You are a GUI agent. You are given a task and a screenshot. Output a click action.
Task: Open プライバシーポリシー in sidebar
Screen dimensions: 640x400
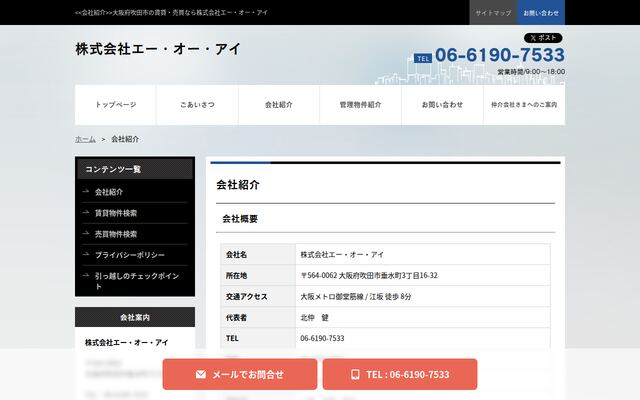[130, 255]
